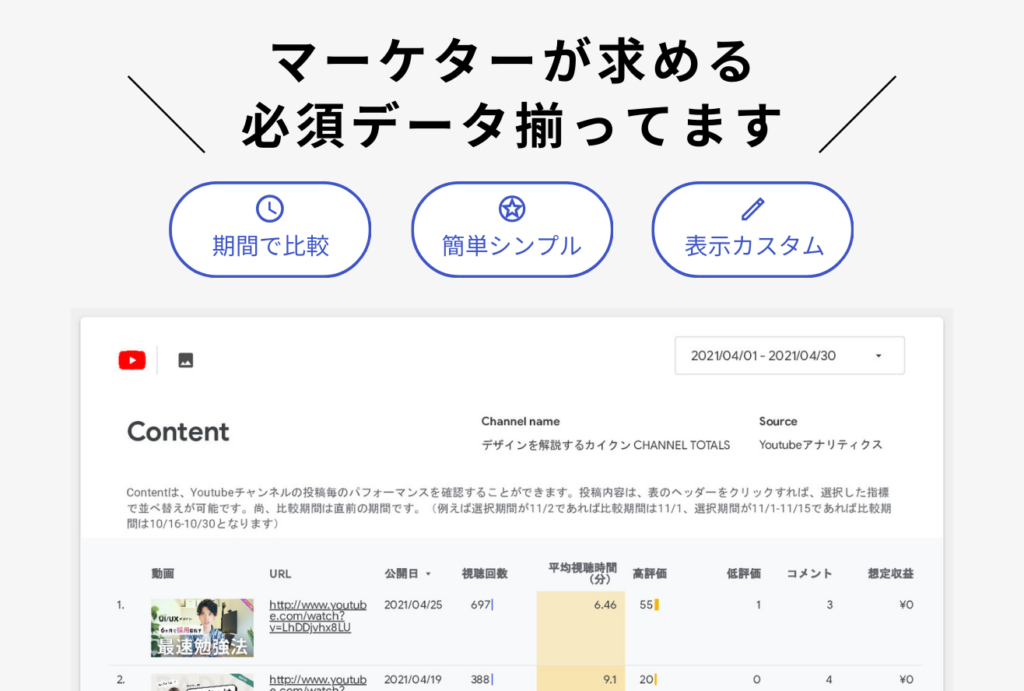Sort table by 視聴回数 column header
Screen dimensions: 1024x691
(x=485, y=573)
